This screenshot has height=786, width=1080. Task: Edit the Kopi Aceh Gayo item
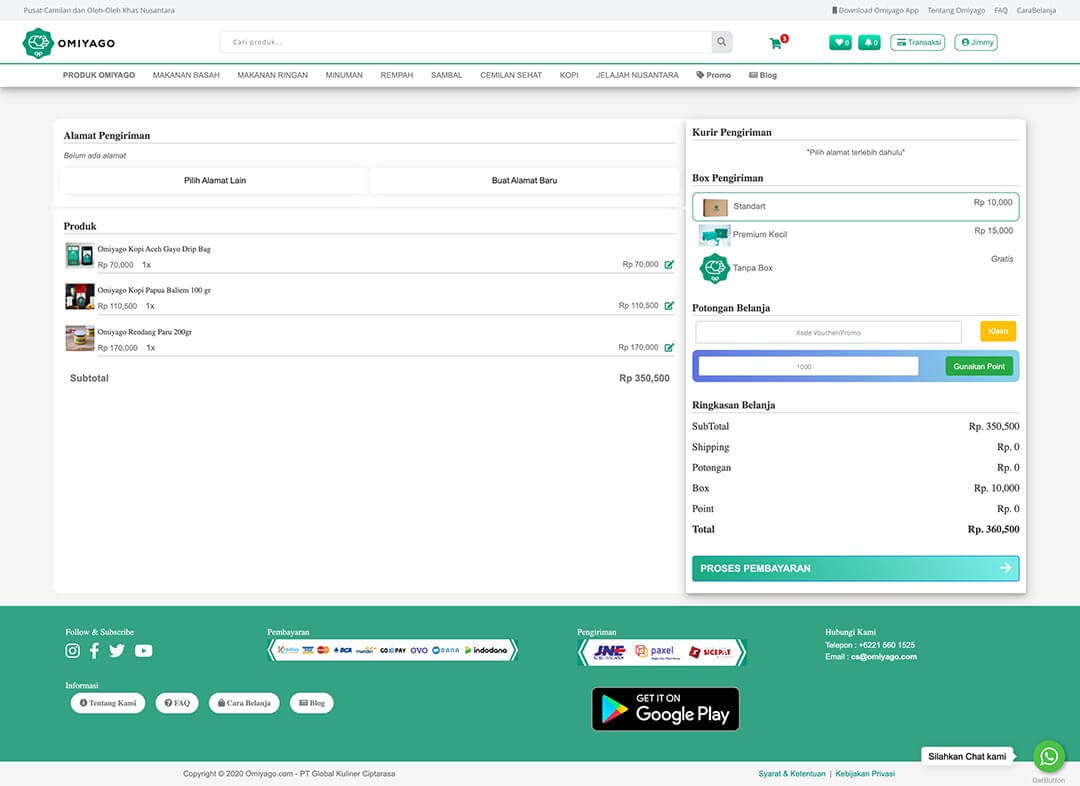tap(669, 265)
